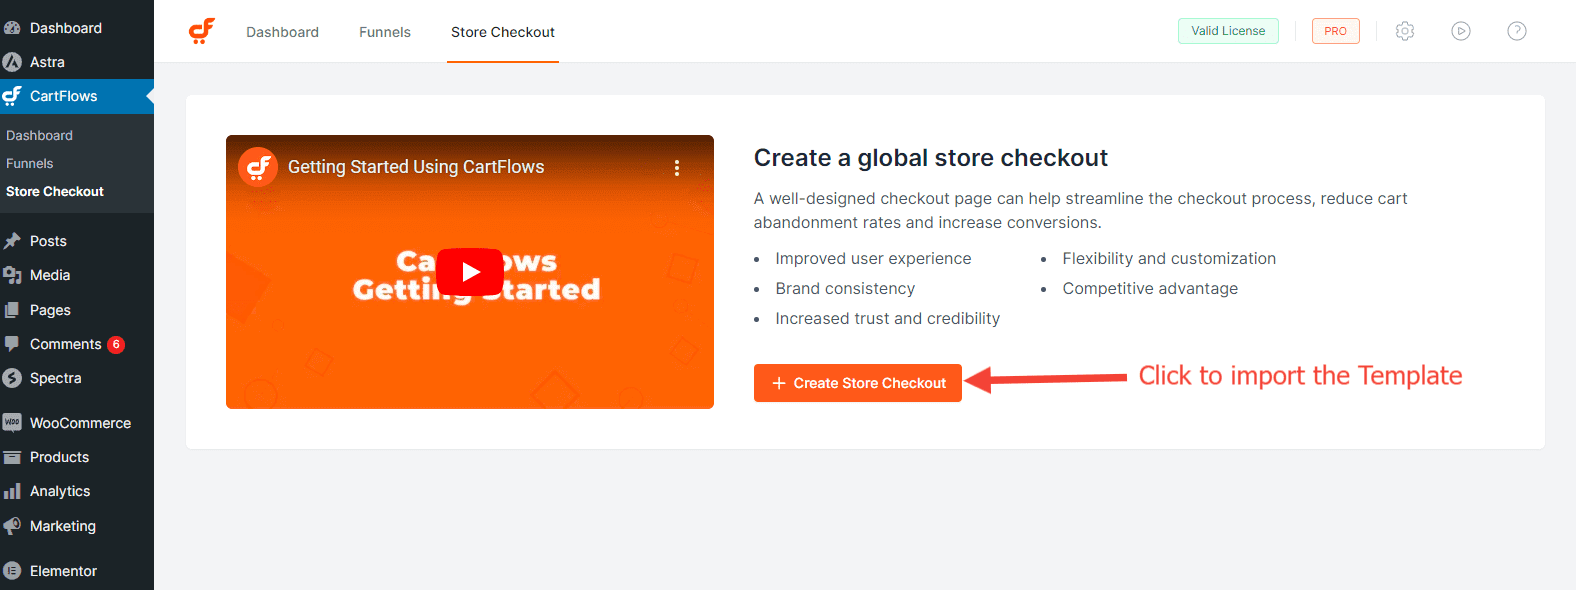Click the 'Create a global store checkout' heading

click(931, 158)
